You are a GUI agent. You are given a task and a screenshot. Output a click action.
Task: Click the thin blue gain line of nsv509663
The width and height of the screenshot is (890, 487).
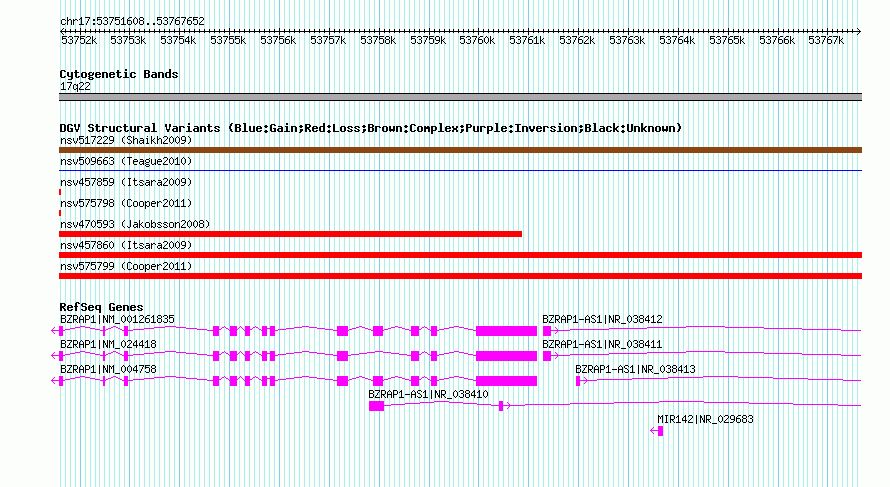[x=460, y=170]
